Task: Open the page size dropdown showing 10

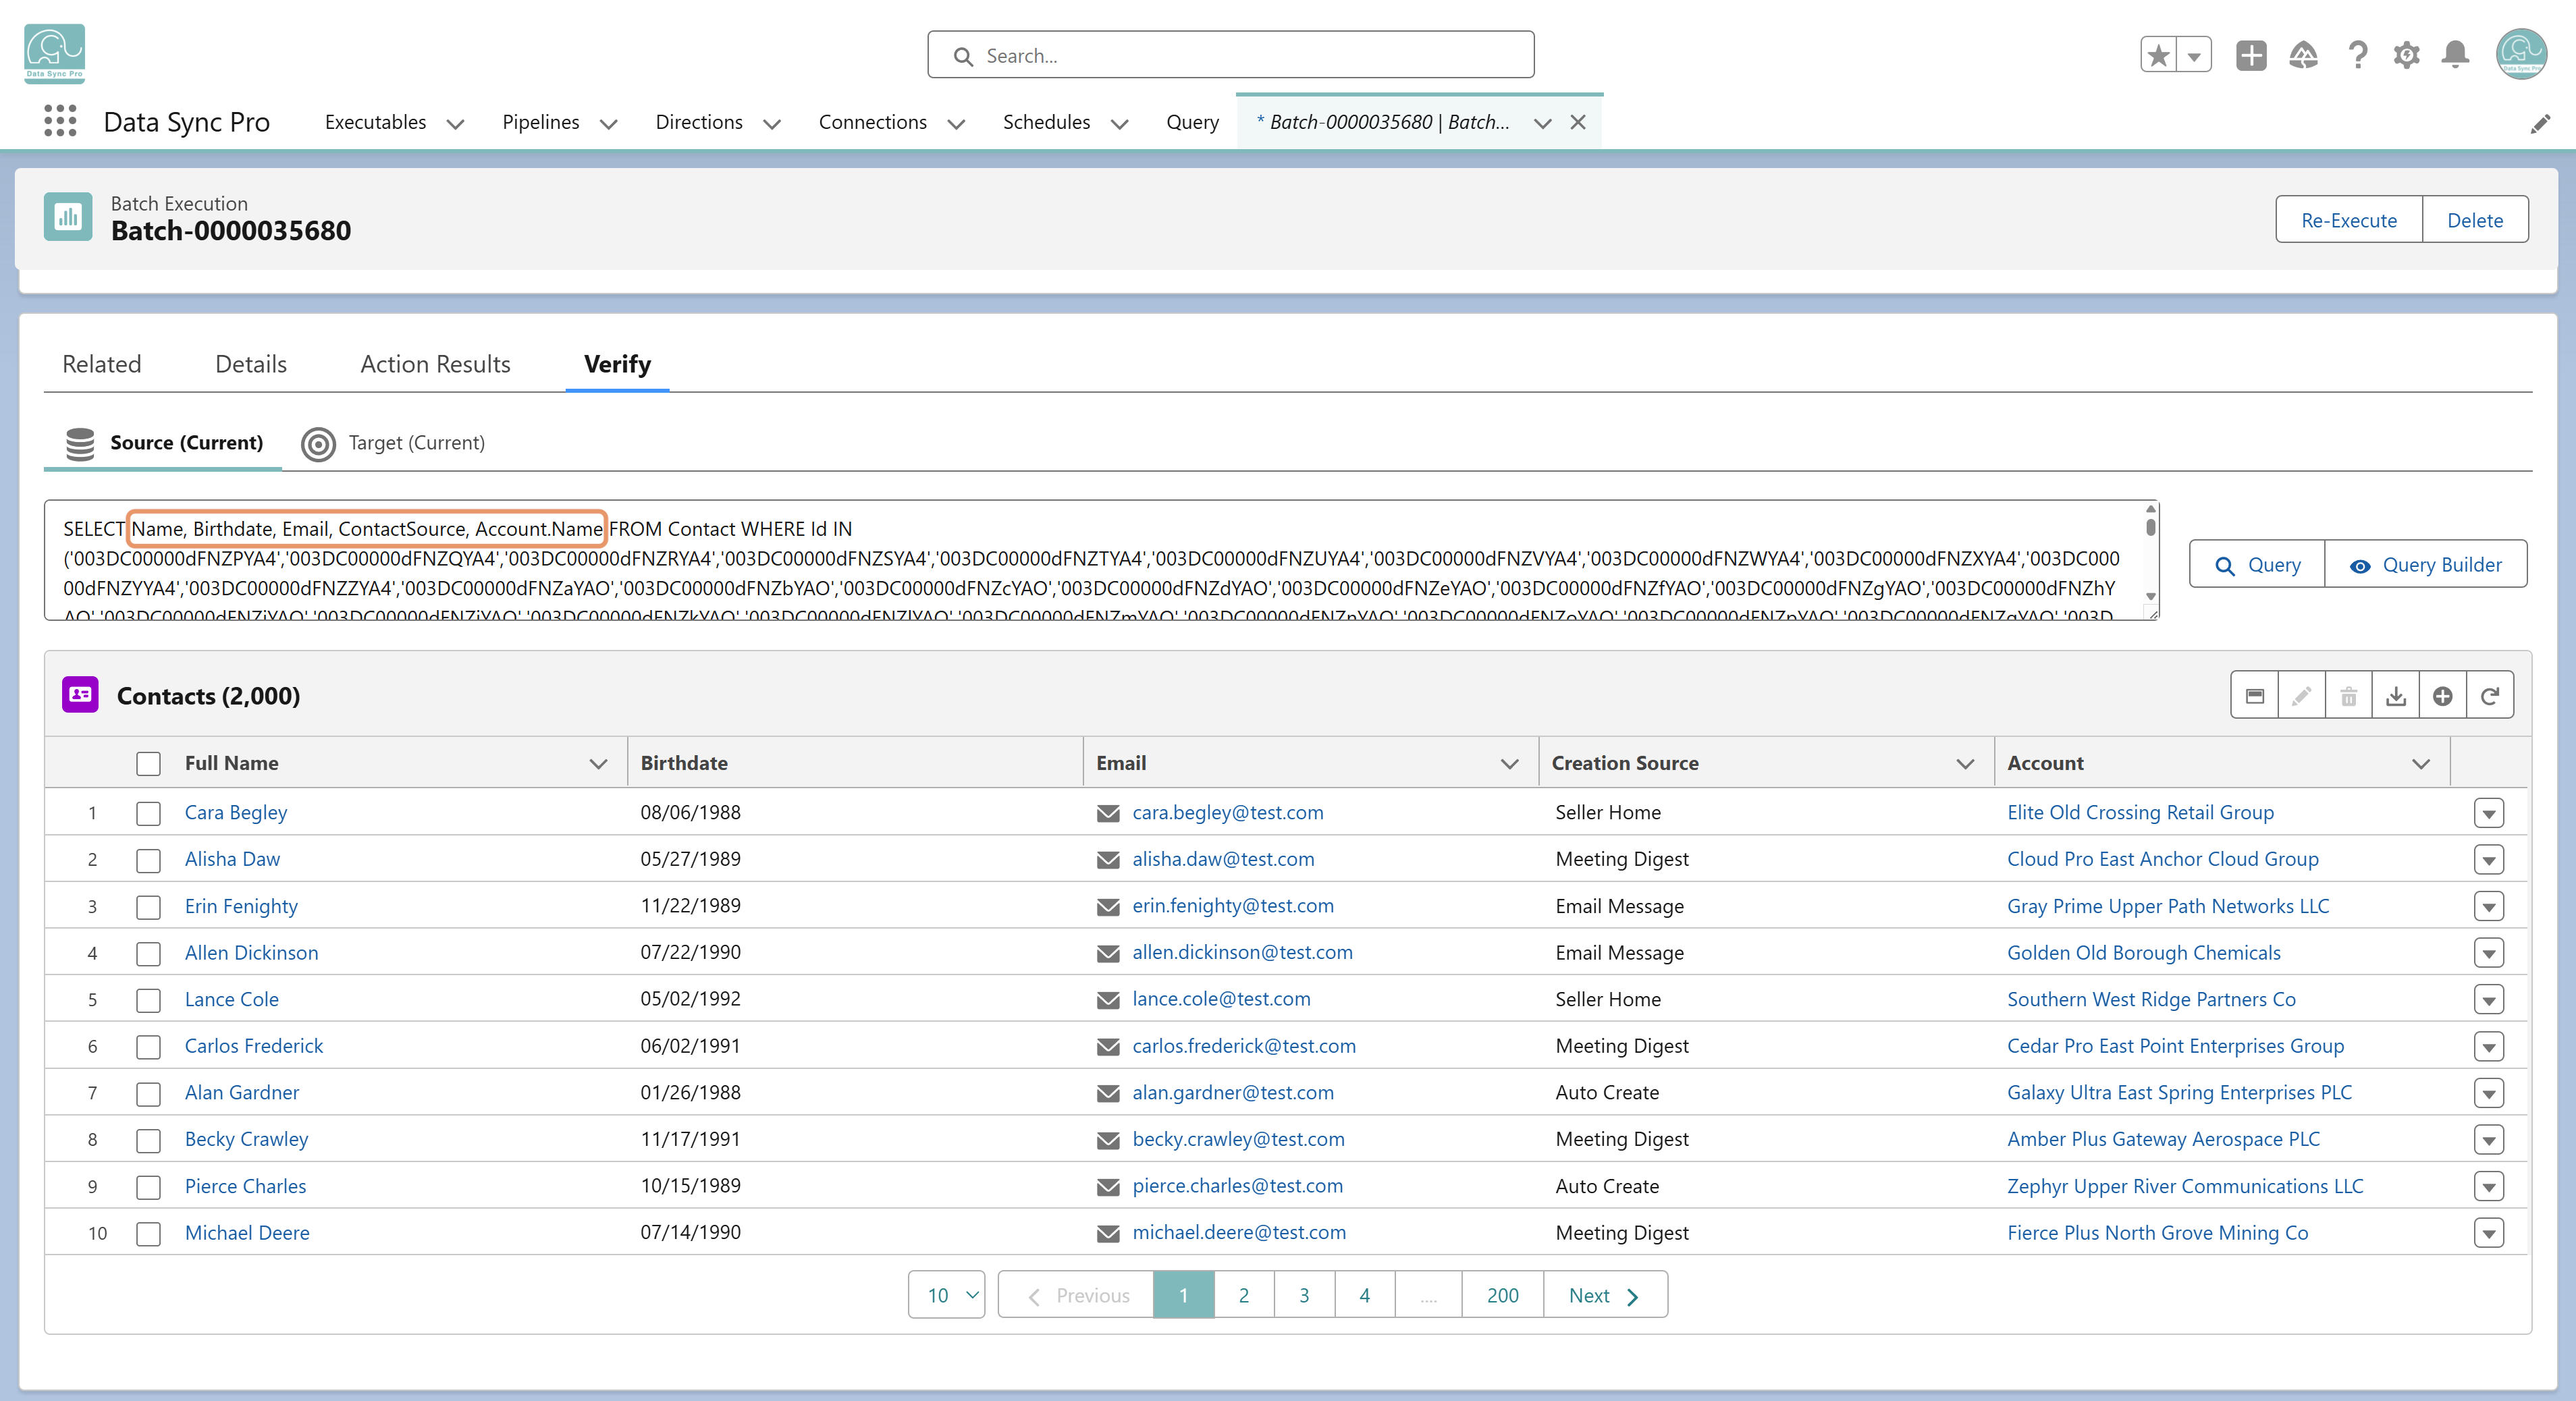Action: [946, 1294]
